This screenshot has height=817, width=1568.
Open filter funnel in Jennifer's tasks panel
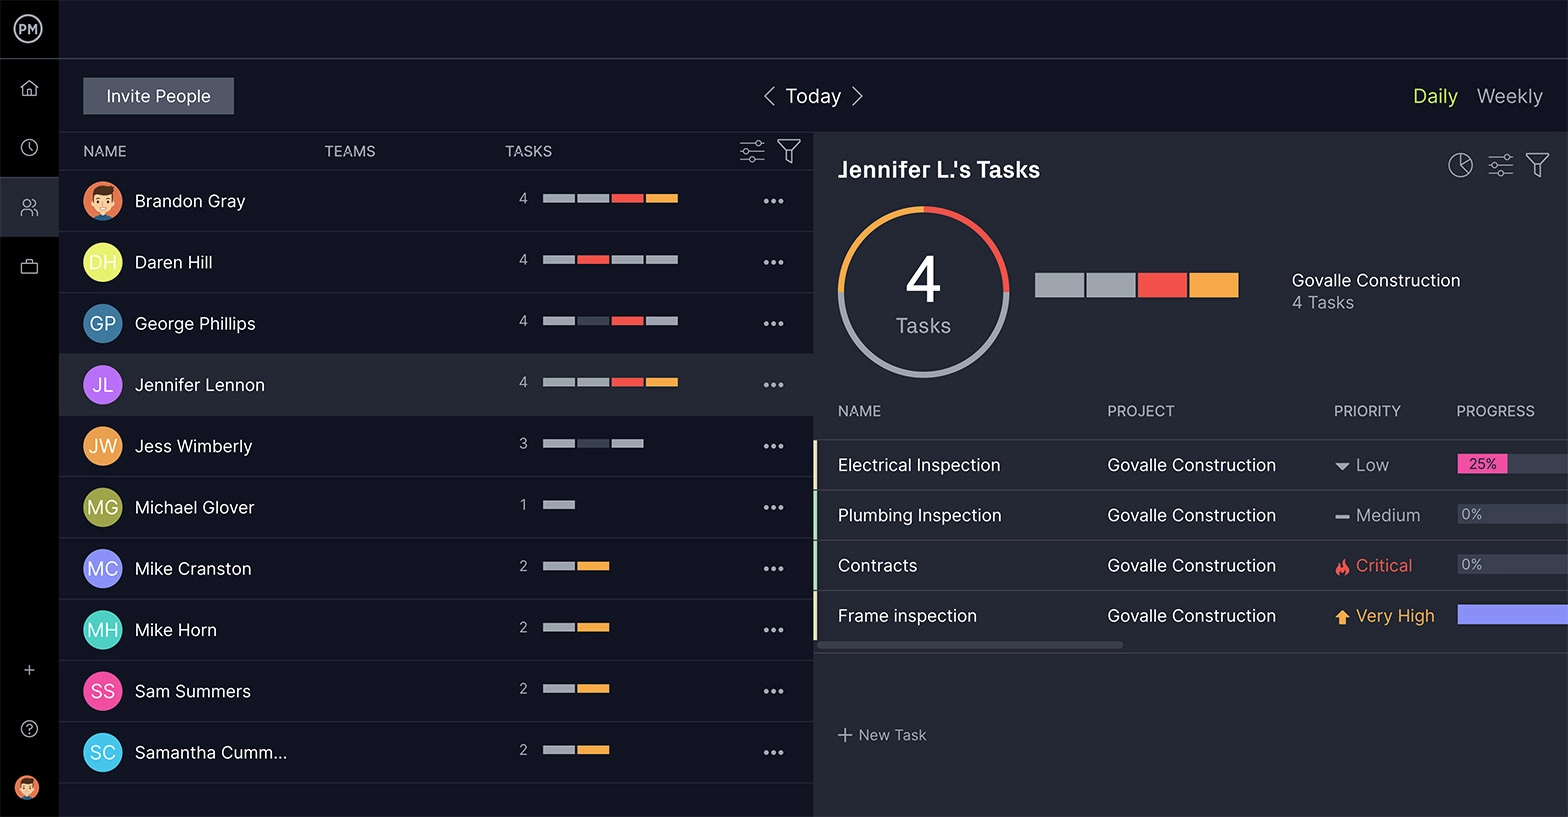coord(1537,165)
